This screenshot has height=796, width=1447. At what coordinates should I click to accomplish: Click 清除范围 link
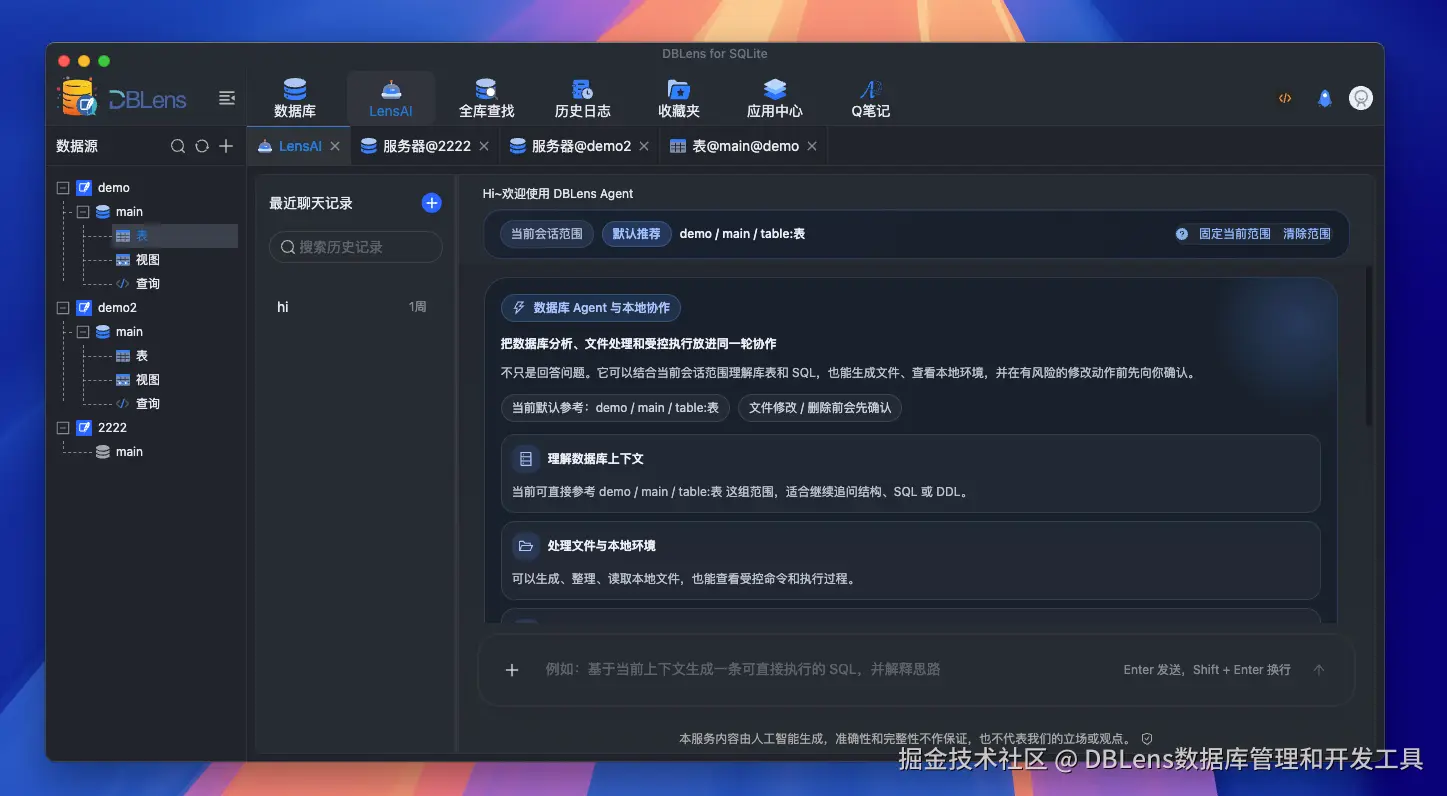pos(1307,234)
